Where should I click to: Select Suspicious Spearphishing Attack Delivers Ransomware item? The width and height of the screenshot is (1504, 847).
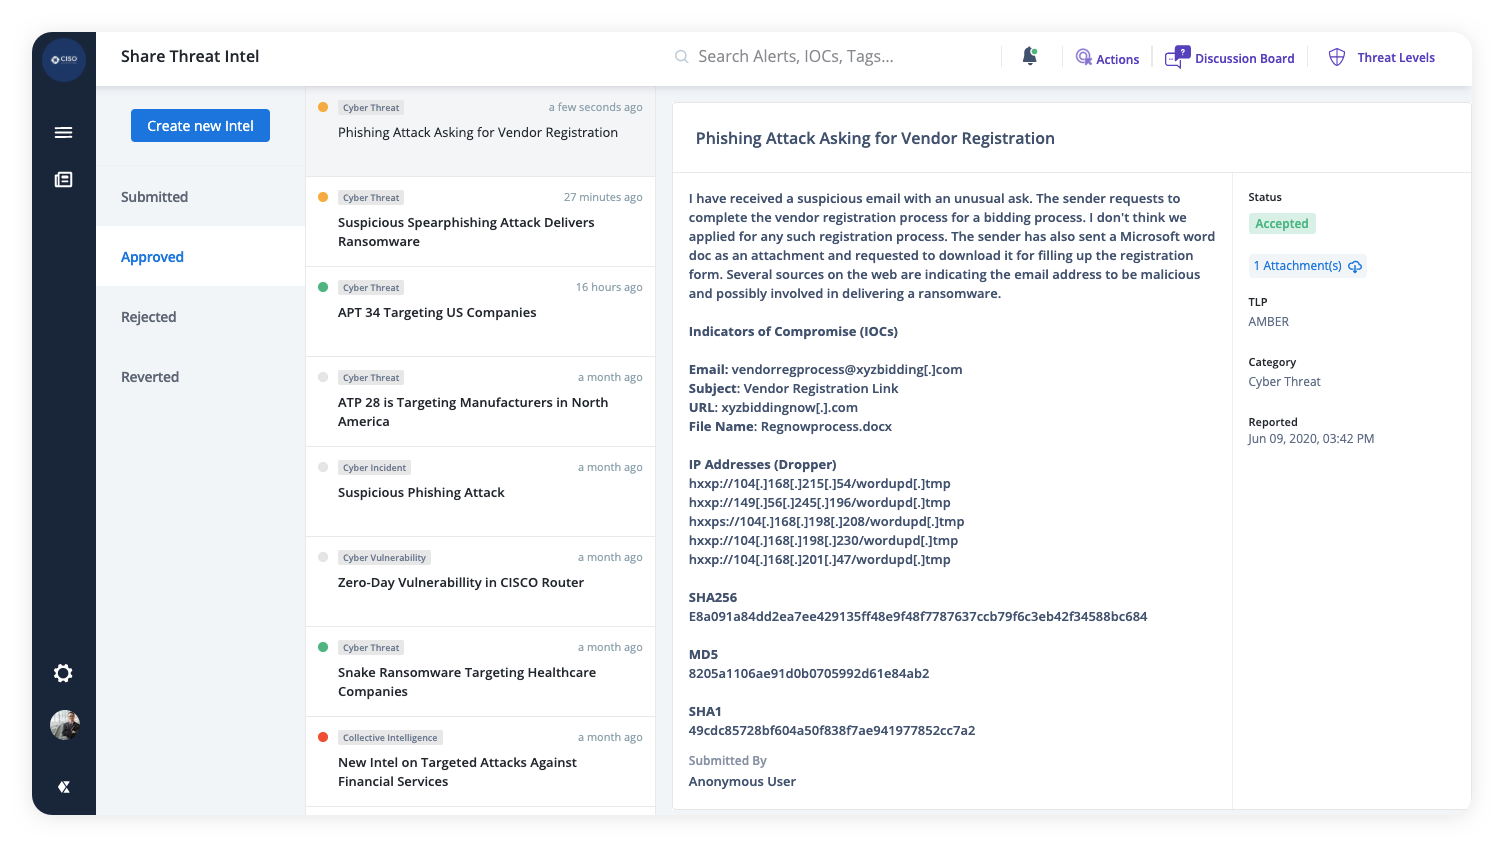[x=480, y=222]
